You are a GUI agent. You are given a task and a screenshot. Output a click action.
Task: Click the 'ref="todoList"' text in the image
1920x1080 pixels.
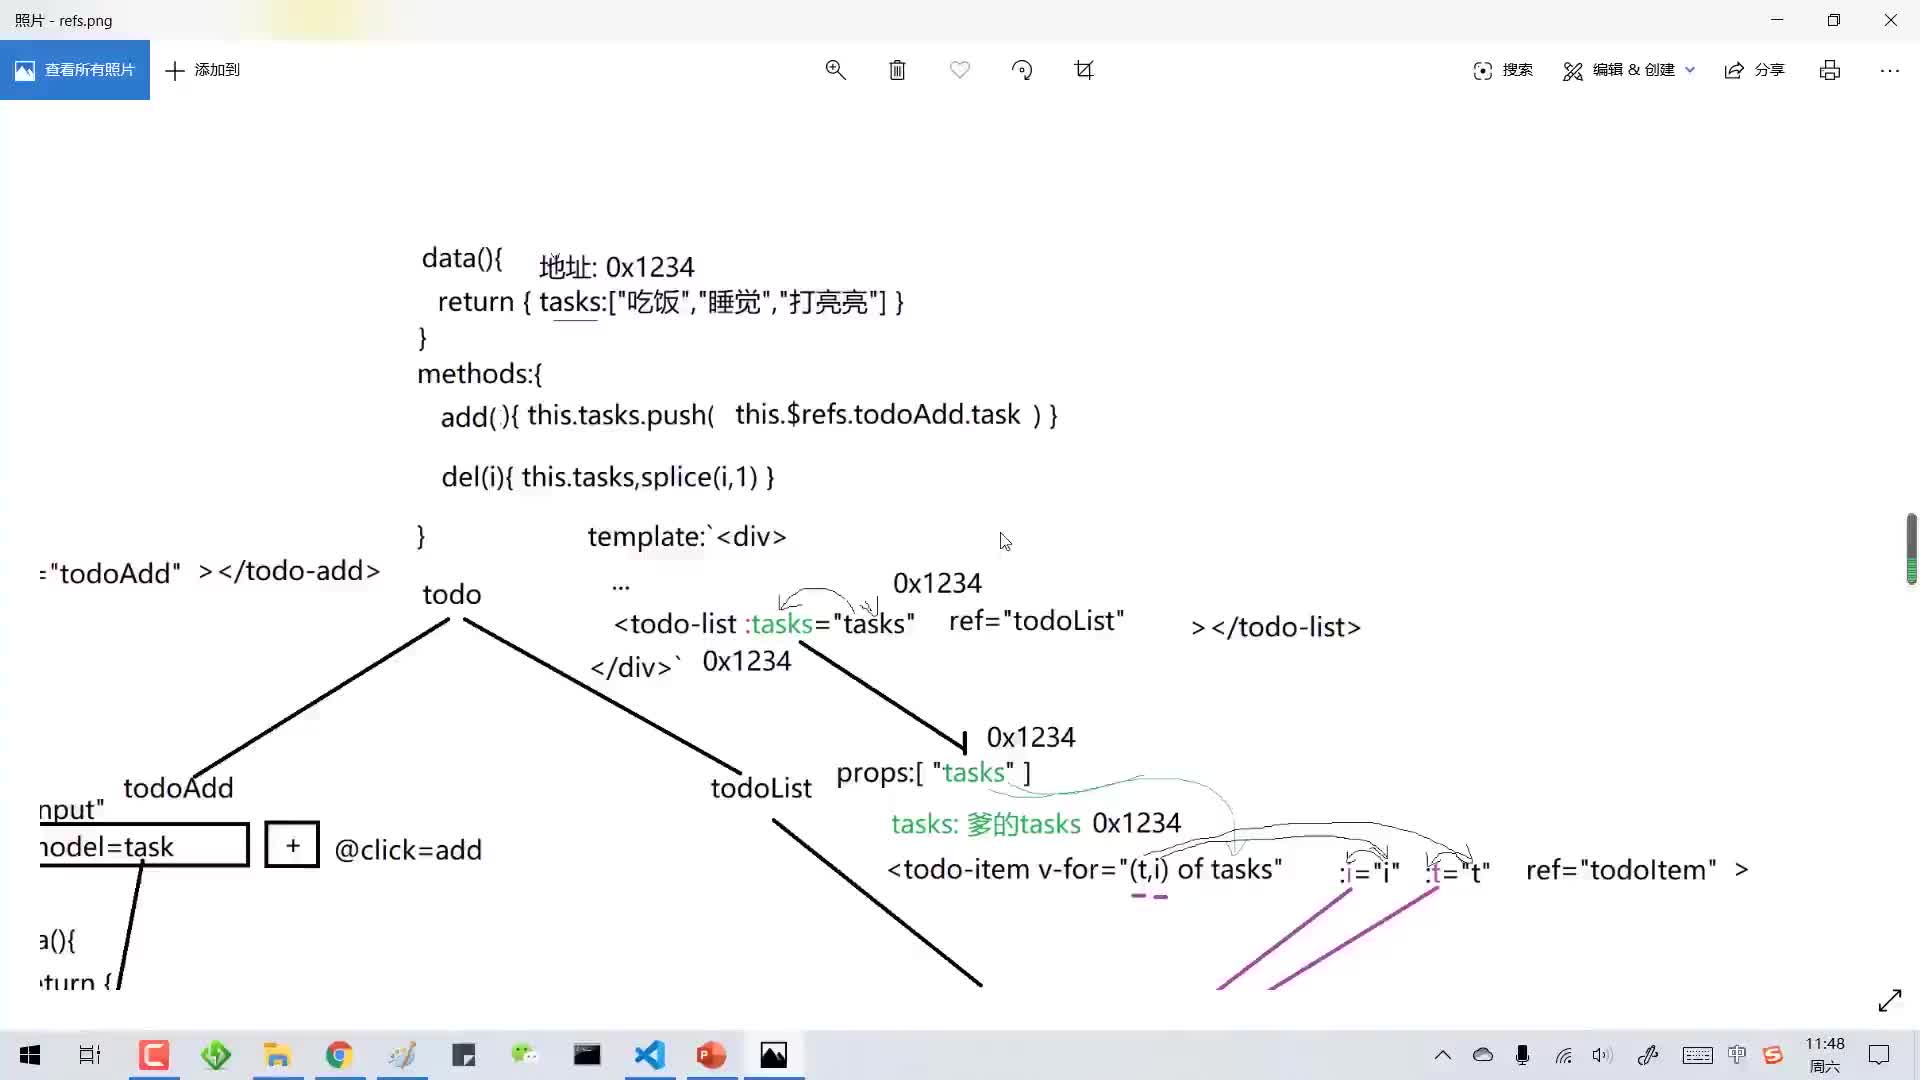1037,621
